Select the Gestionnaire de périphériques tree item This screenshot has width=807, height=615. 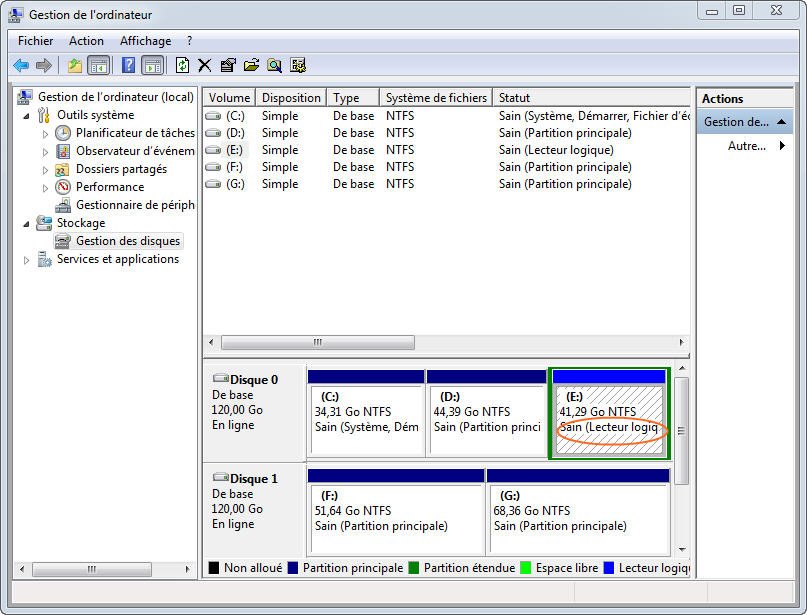(134, 205)
